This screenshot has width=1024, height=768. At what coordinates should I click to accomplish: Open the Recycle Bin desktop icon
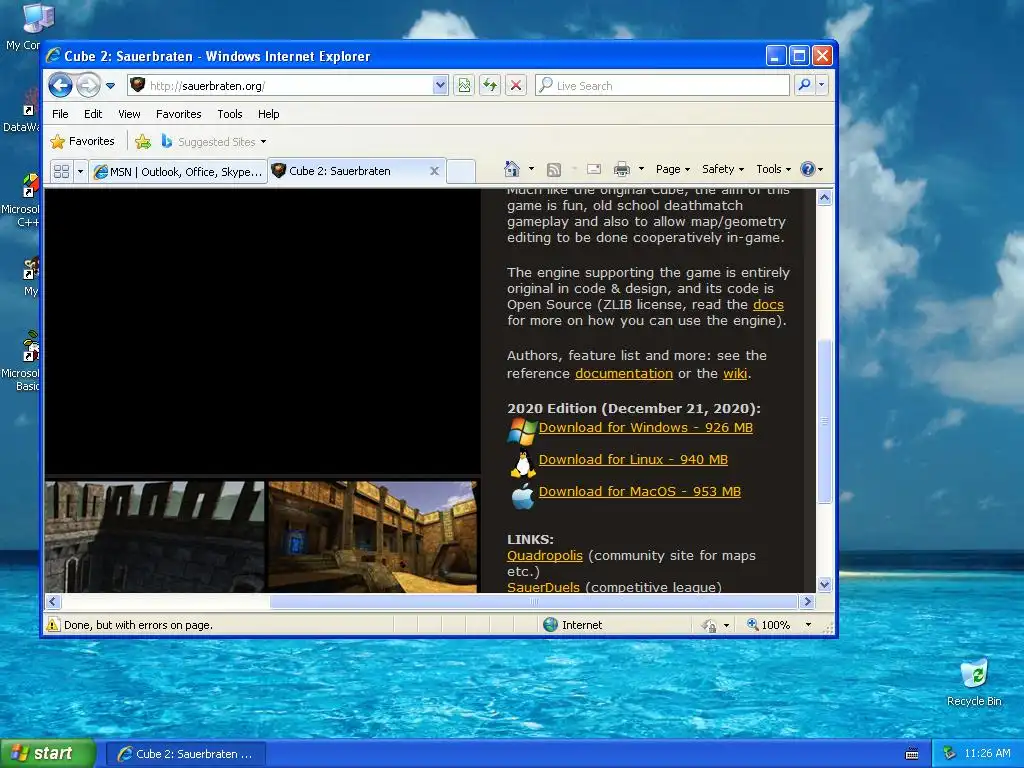[x=974, y=683]
